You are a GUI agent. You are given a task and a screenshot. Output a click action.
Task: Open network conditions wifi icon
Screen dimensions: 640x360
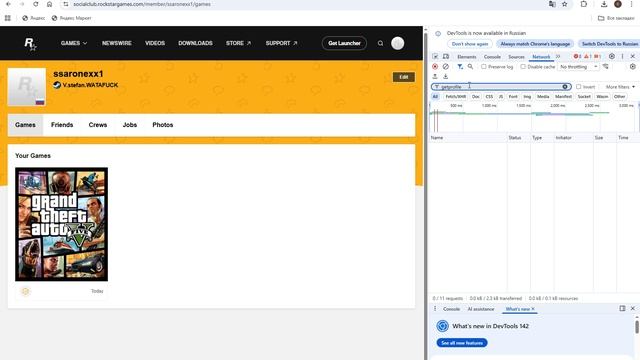click(606, 67)
